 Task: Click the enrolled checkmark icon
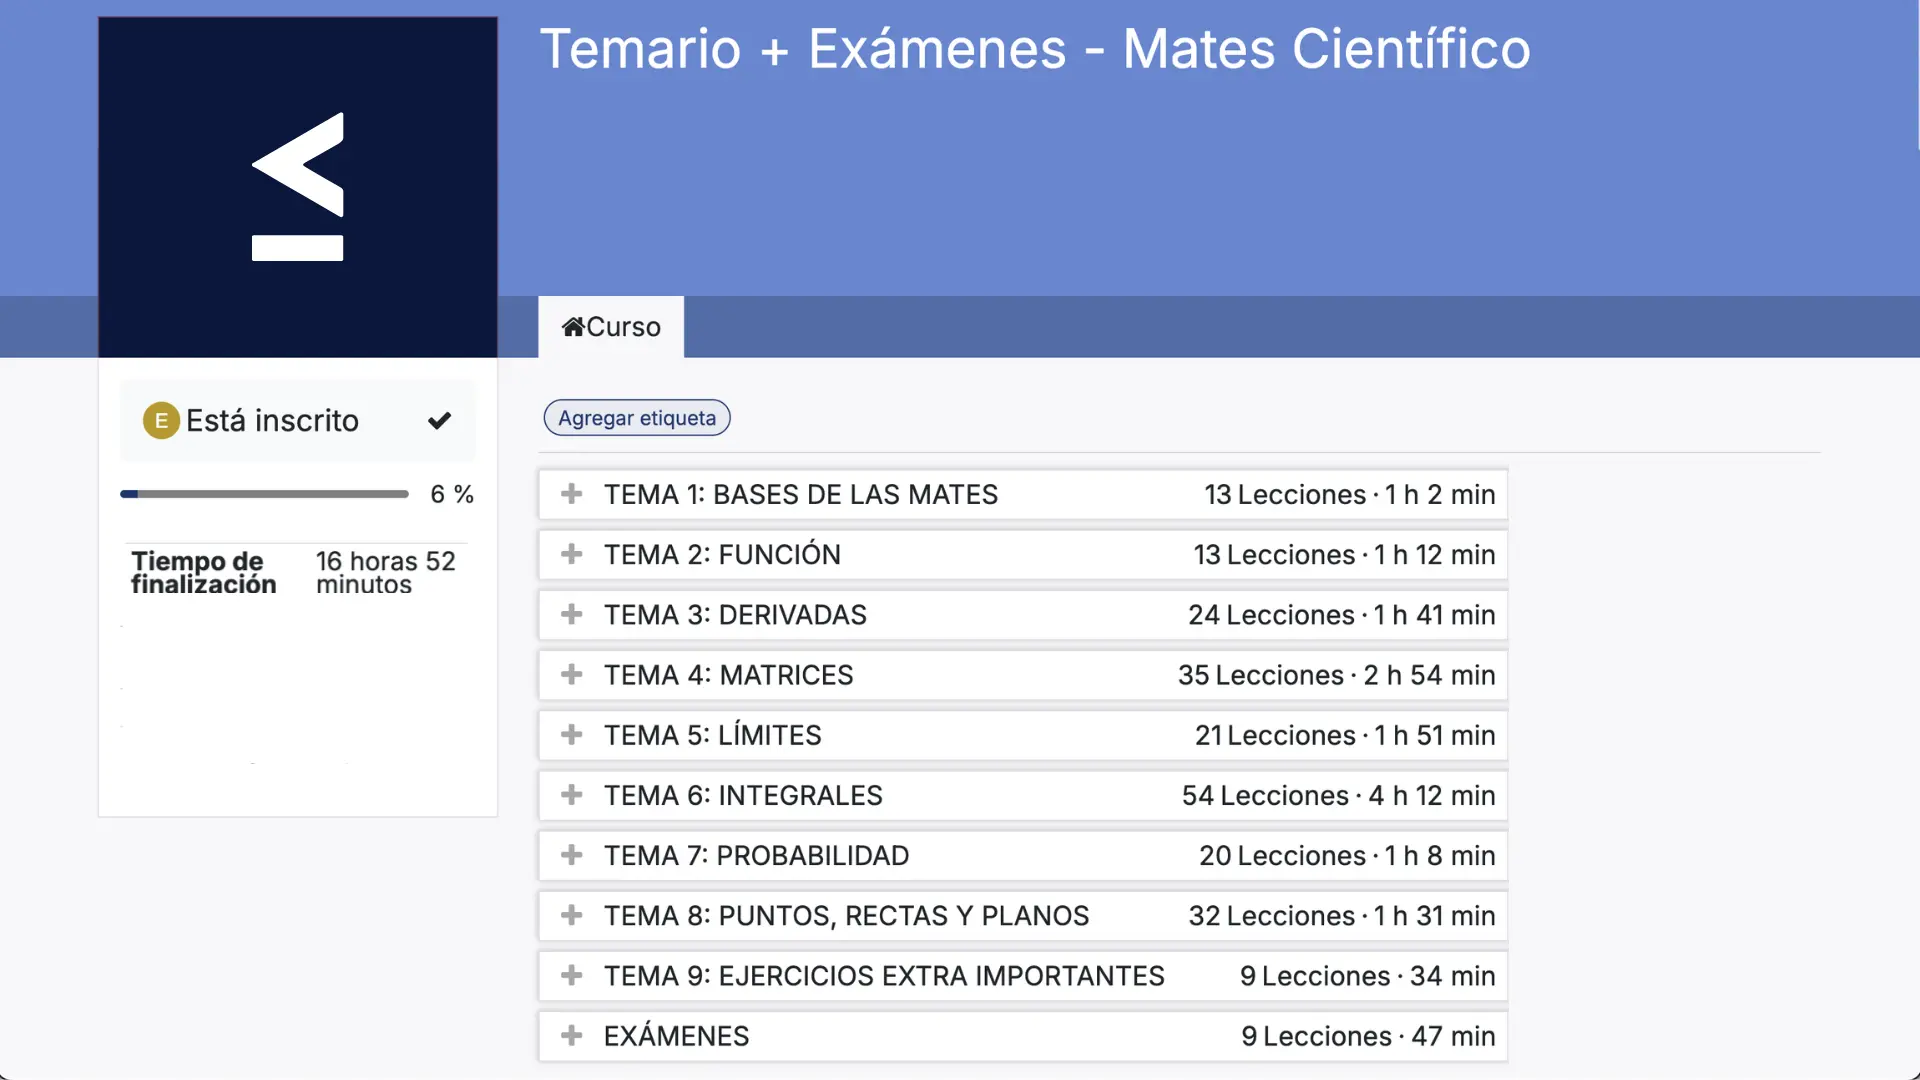pos(439,421)
